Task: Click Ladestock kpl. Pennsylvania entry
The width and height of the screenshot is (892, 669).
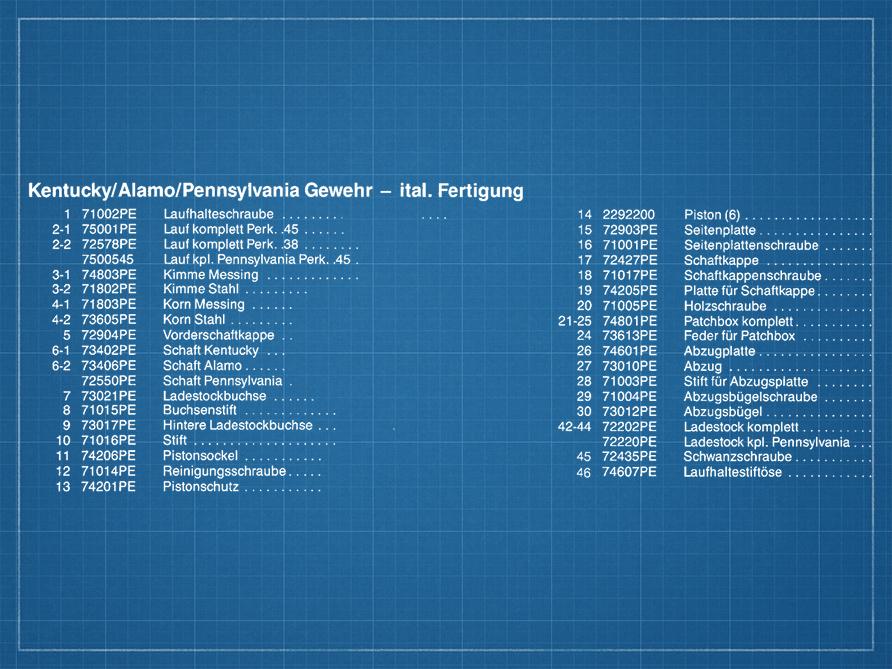Action: point(767,442)
